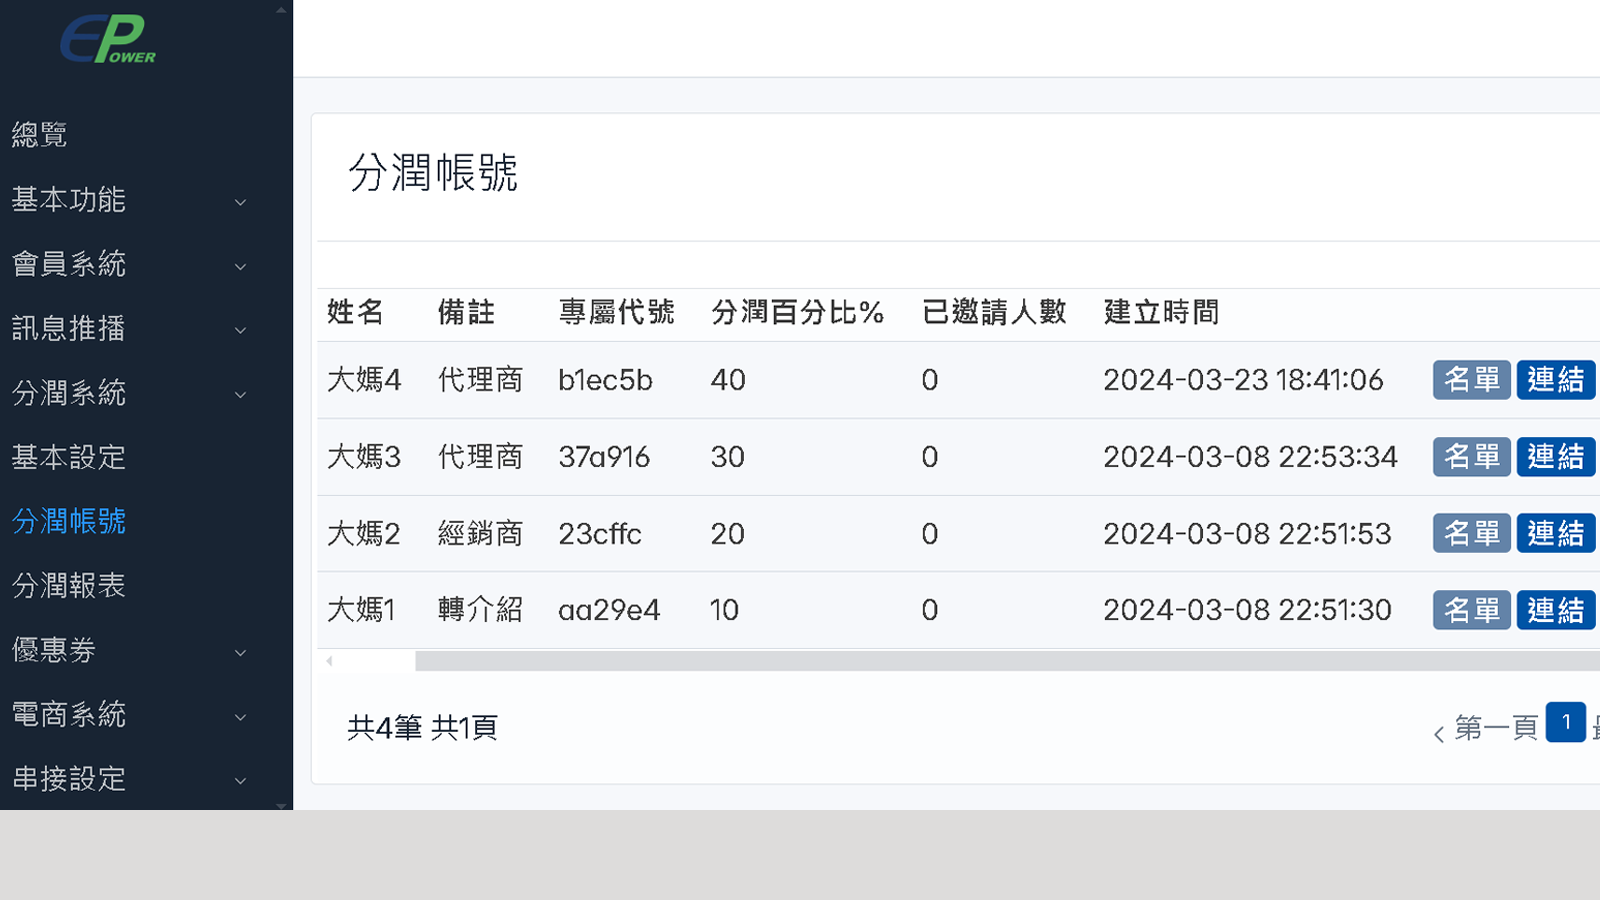Click the name 大媽2 cell
1600x900 pixels.
364,534
